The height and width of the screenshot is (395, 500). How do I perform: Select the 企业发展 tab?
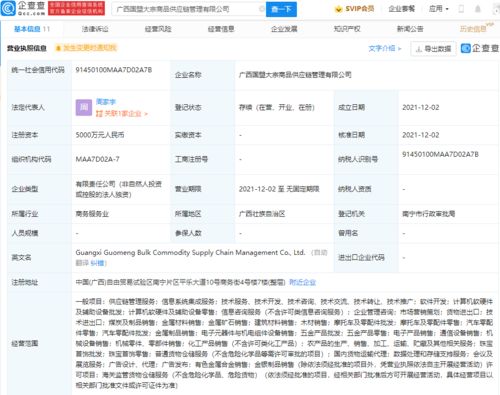(284, 29)
